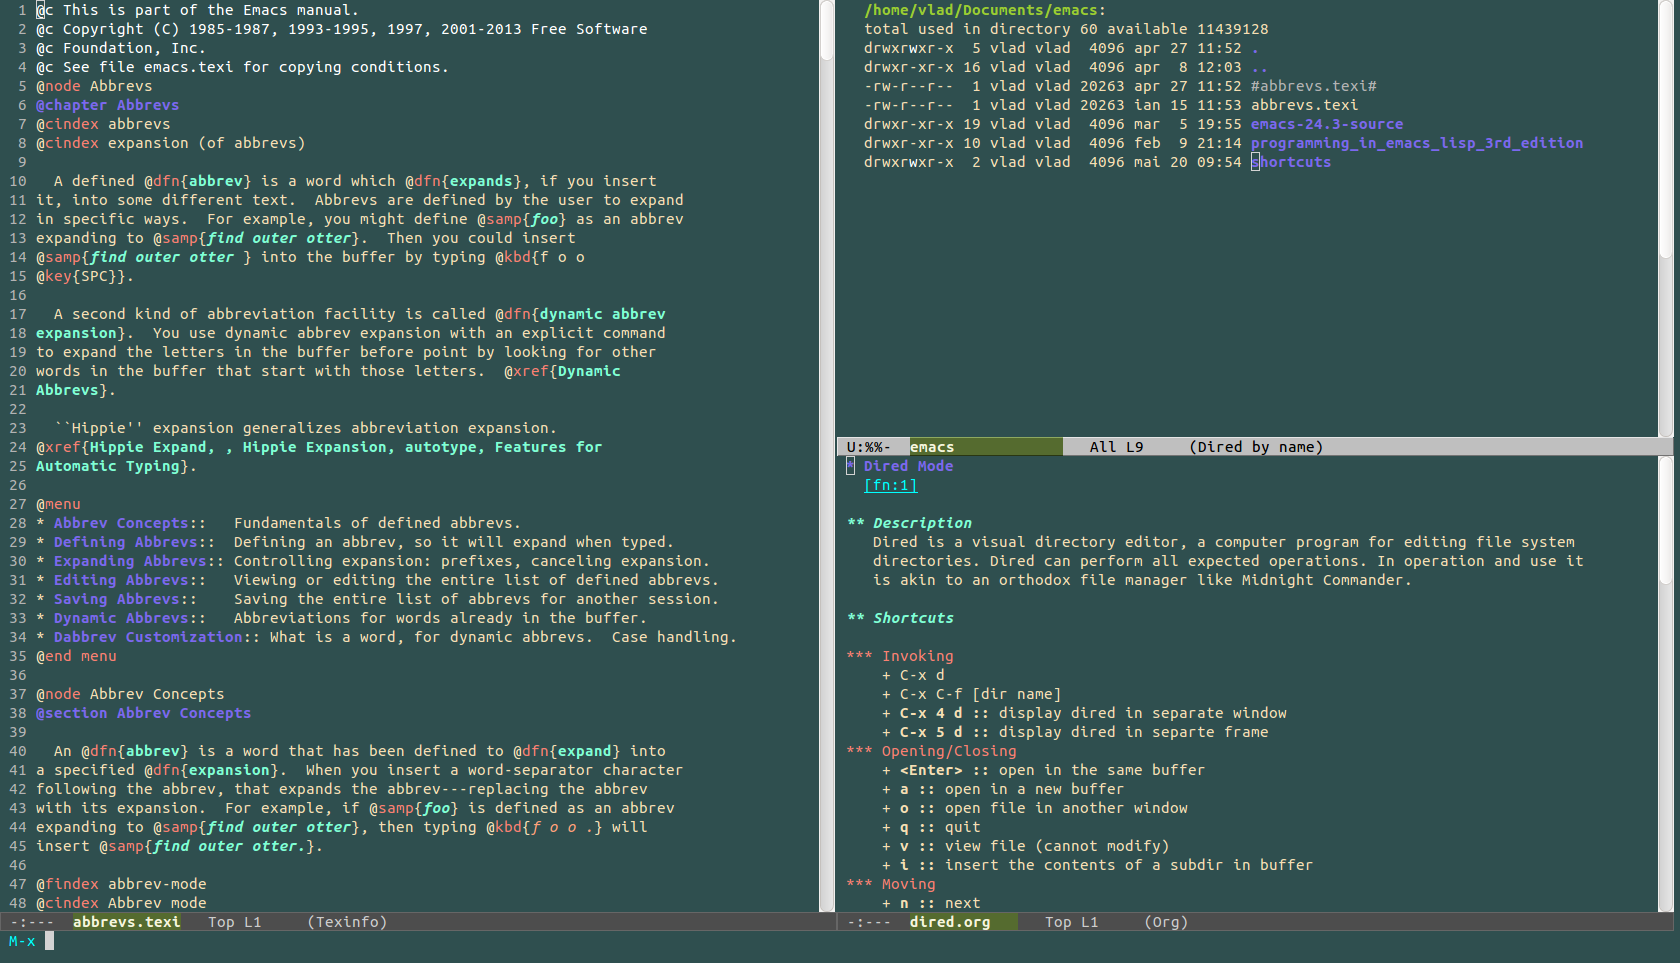1680x963 pixels.
Task: Click the (Org) major mode indicator
Action: (x=1166, y=922)
